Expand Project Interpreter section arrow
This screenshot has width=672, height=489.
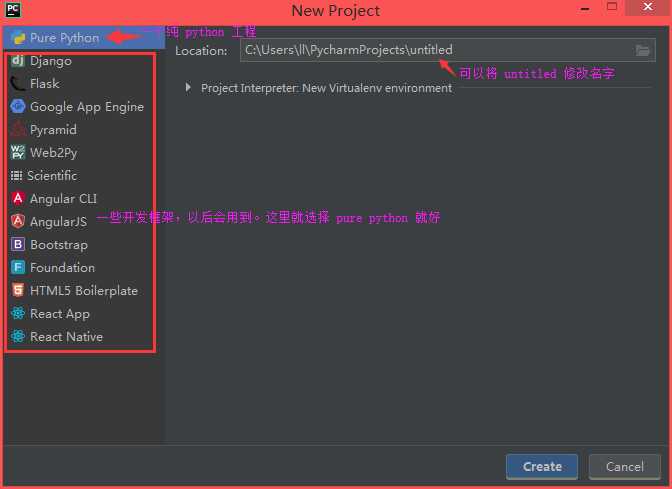click(x=188, y=87)
